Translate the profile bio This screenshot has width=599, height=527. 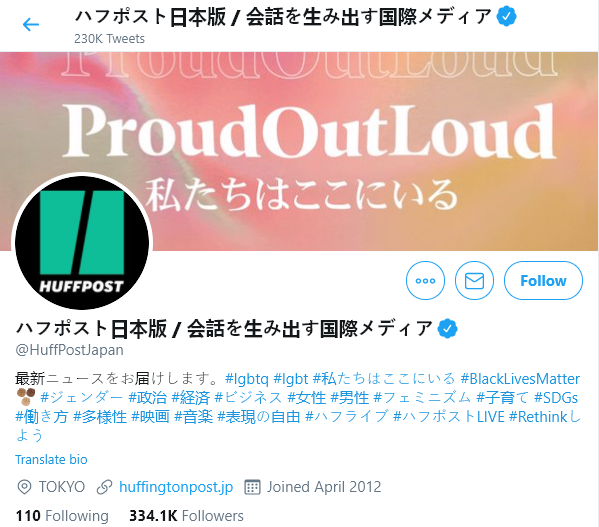(51, 459)
